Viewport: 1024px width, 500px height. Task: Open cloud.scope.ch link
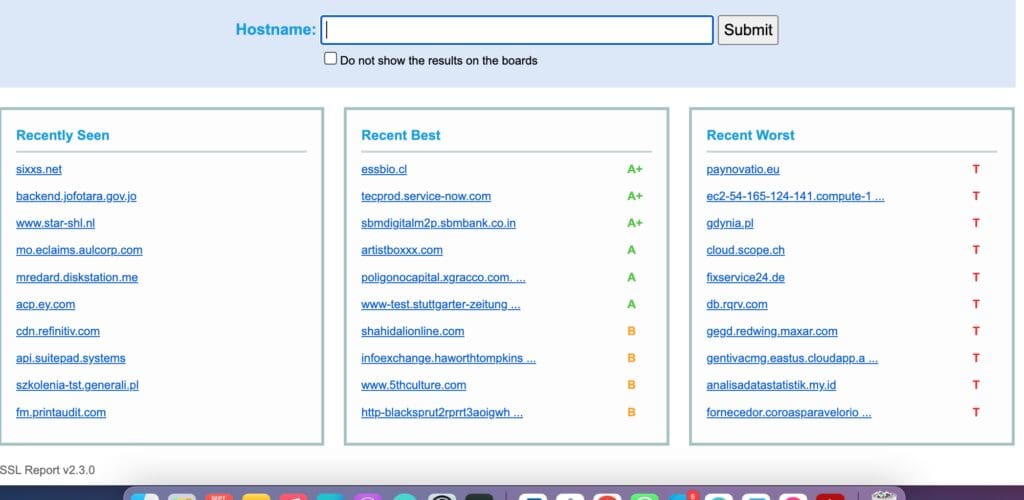[746, 250]
